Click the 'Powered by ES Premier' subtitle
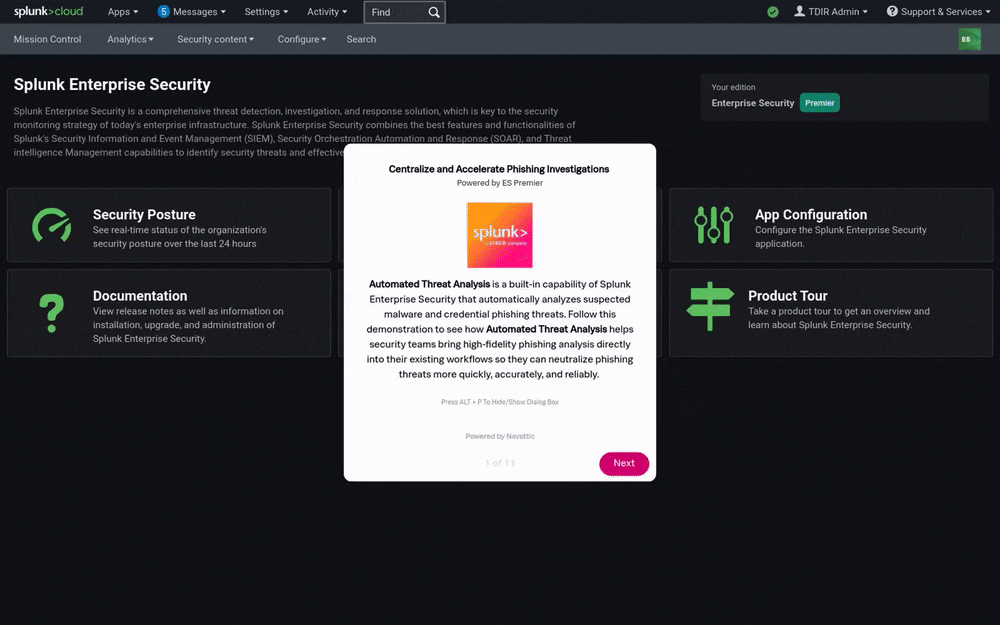The image size is (1000, 625). pyautogui.click(x=499, y=183)
